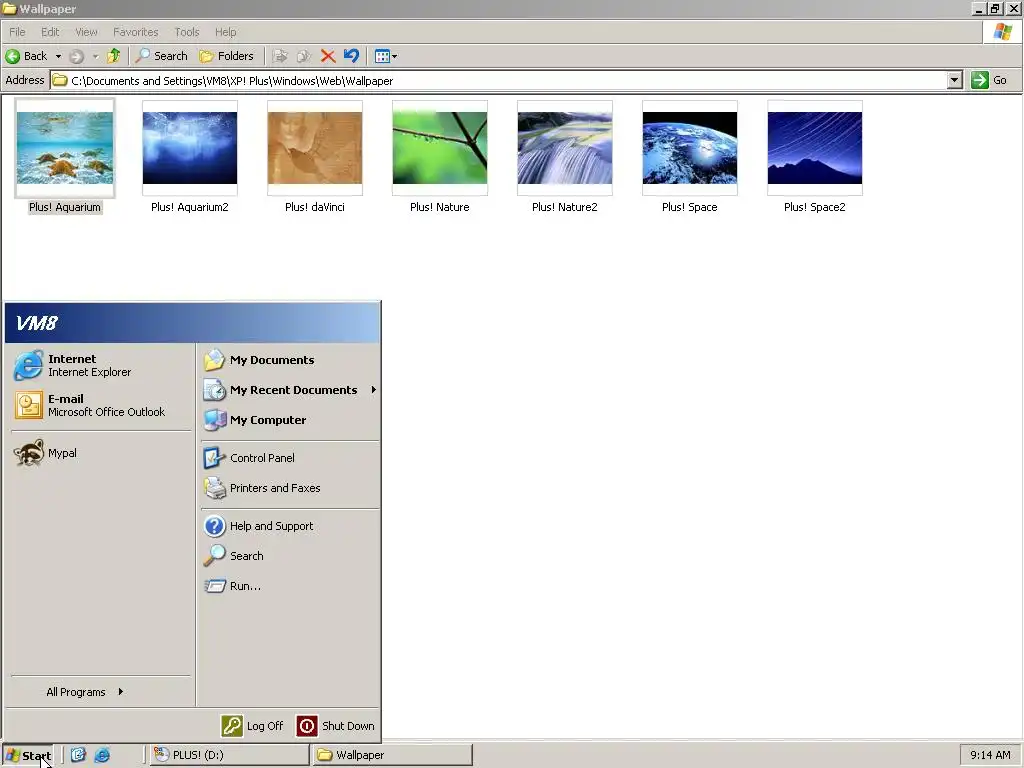Viewport: 1024px width, 768px height.
Task: Launch Mypal browser from Start menu
Action: 101,453
